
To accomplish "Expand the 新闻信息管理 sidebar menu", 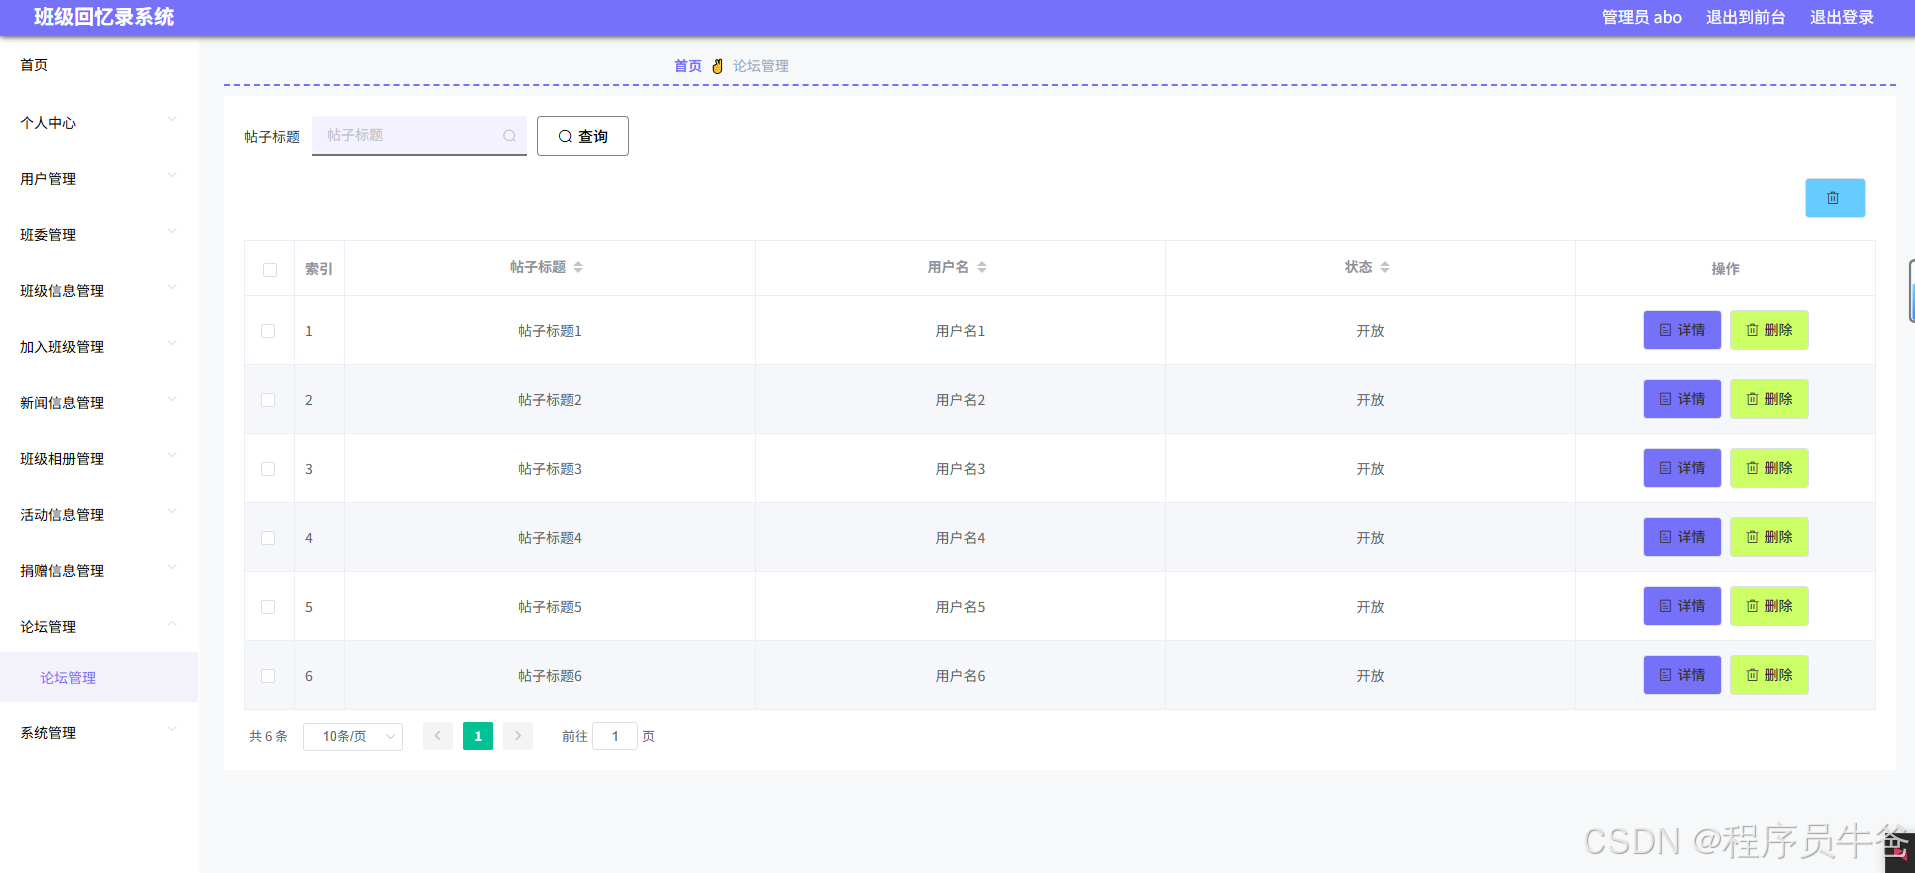I will [99, 403].
